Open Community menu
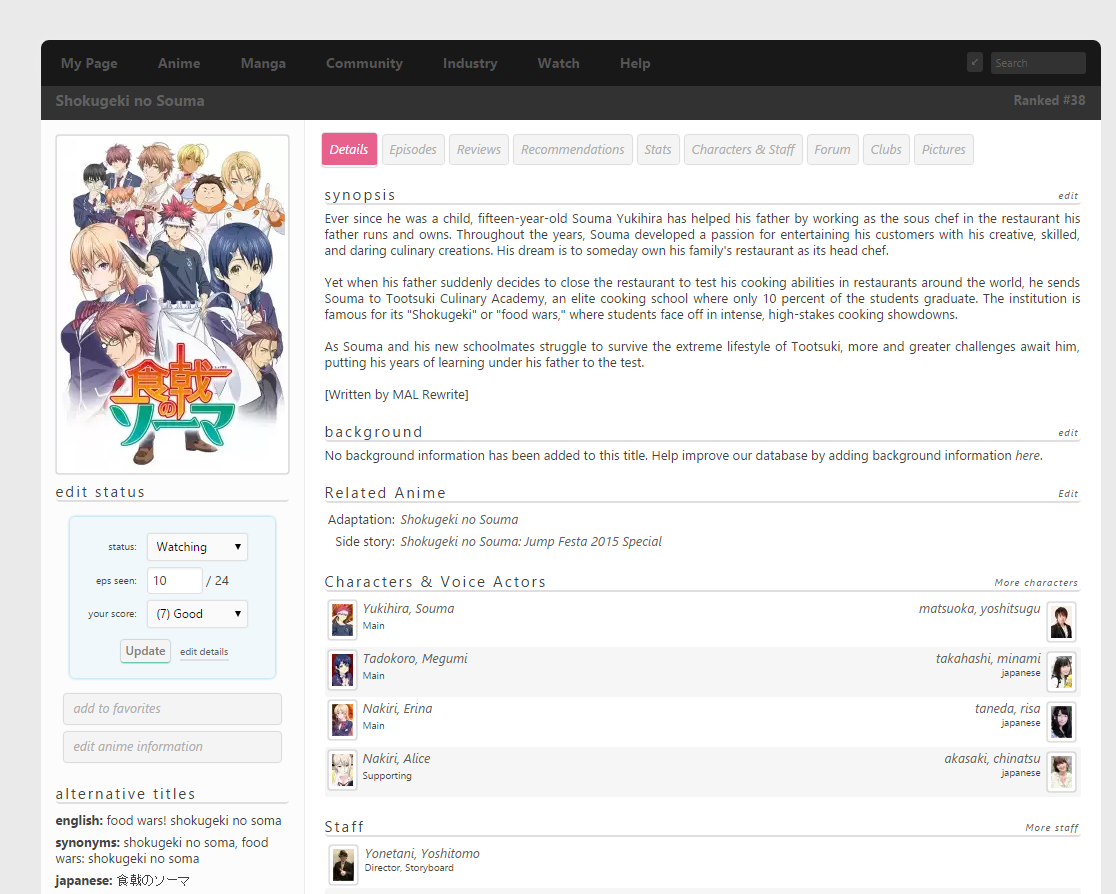The image size is (1116, 894). point(364,63)
